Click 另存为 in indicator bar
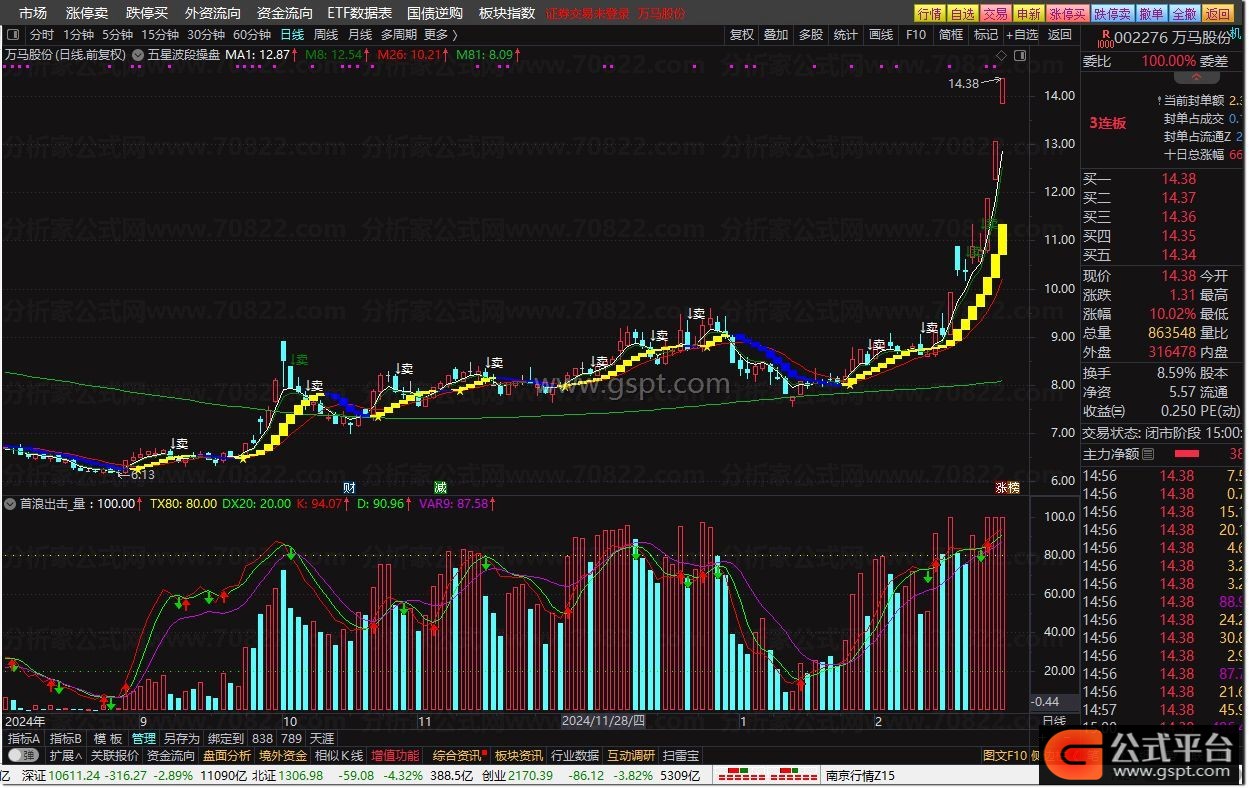Viewport: 1249px width, 788px height. coord(182,738)
